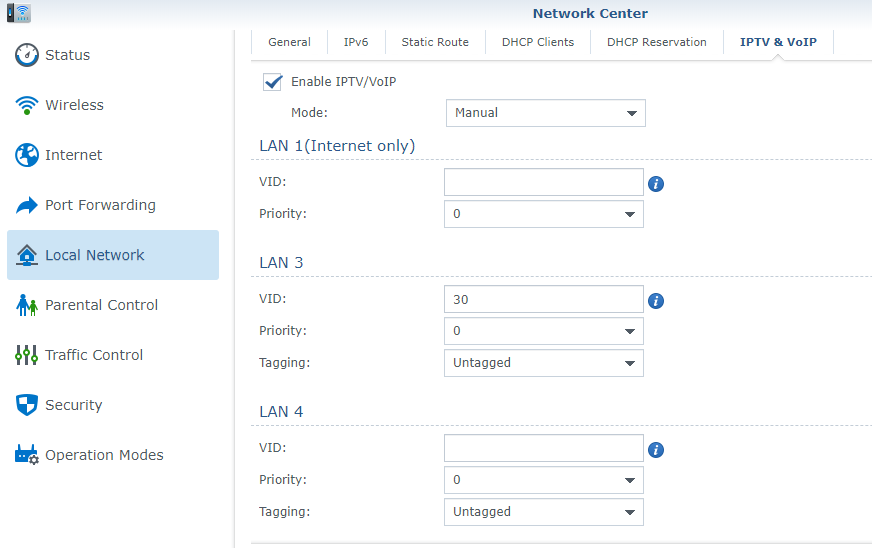
Task: Click the Internet globe icon
Action: tap(27, 155)
